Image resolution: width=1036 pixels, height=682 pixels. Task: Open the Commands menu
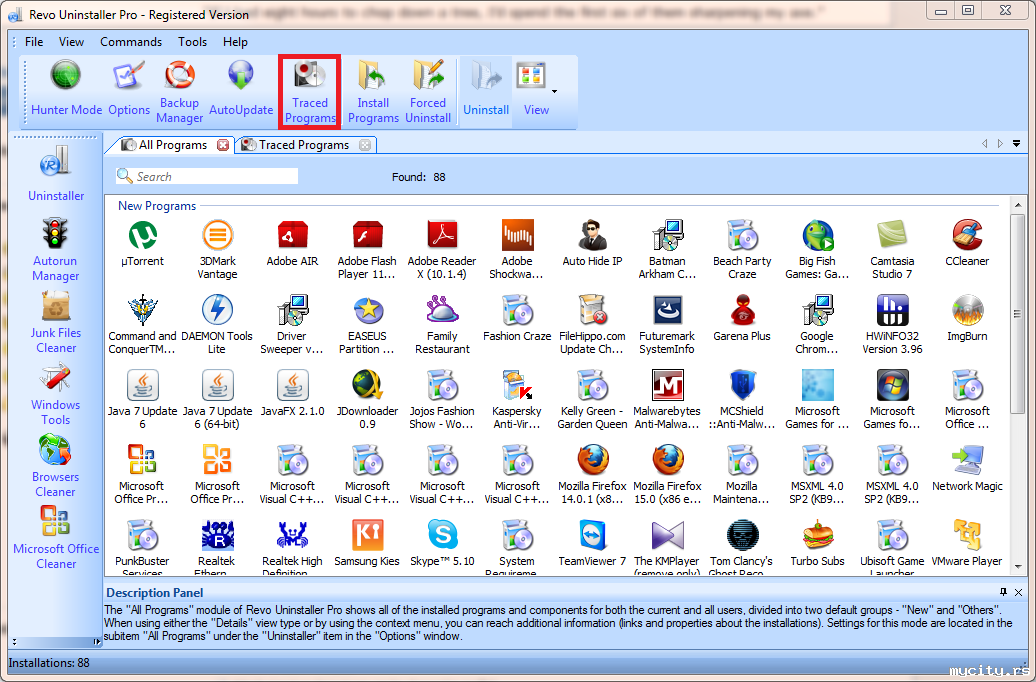[131, 42]
